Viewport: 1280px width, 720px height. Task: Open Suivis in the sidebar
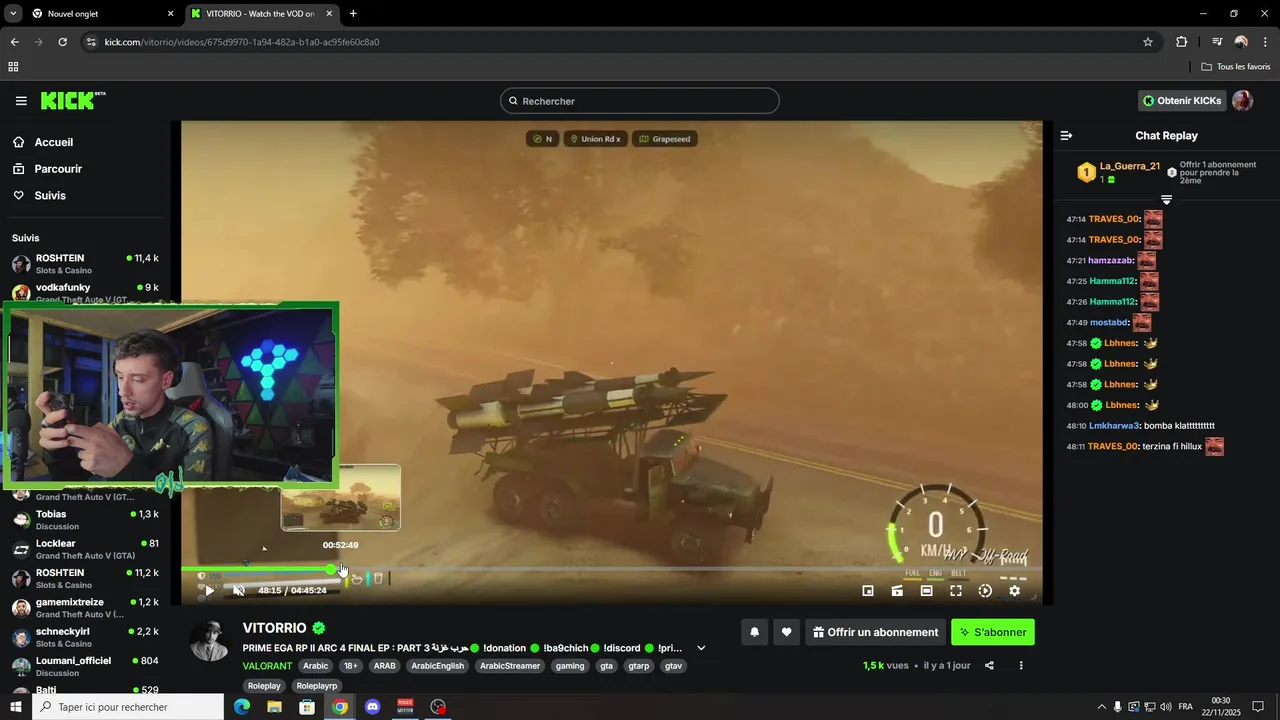click(x=50, y=195)
